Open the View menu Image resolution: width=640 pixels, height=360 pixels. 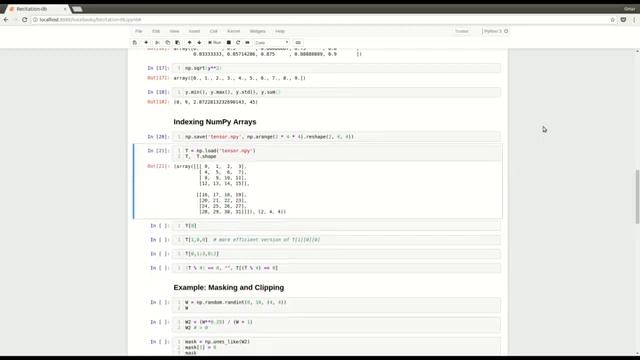pos(174,31)
